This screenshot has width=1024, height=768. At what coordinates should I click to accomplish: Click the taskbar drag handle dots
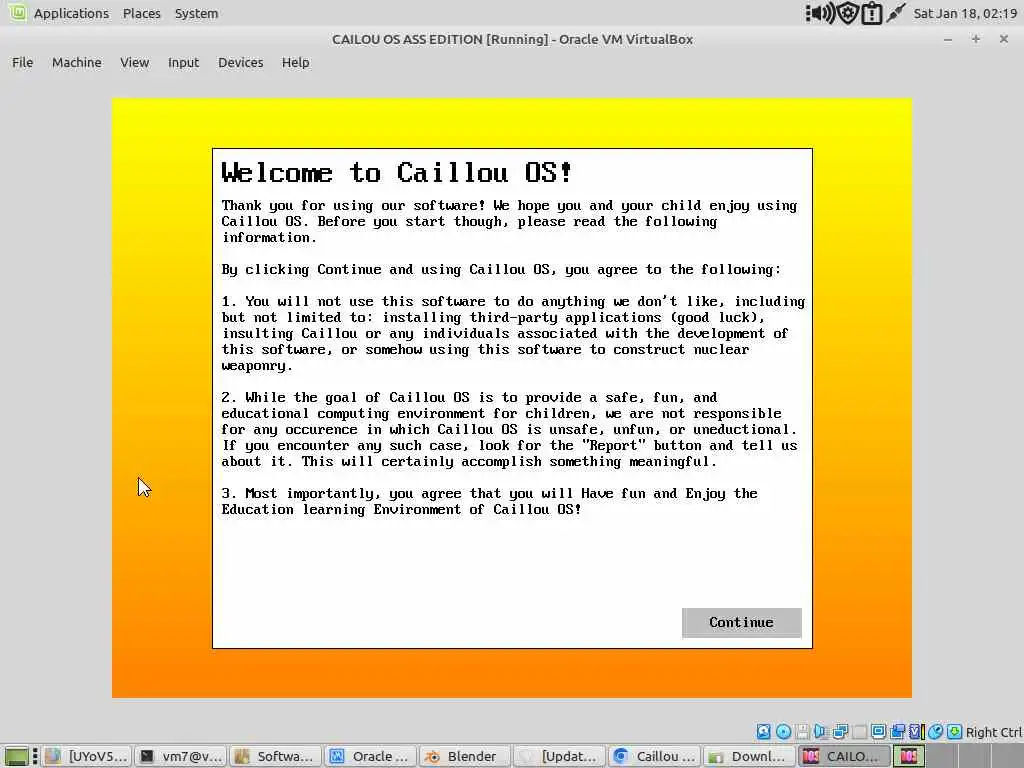point(35,756)
